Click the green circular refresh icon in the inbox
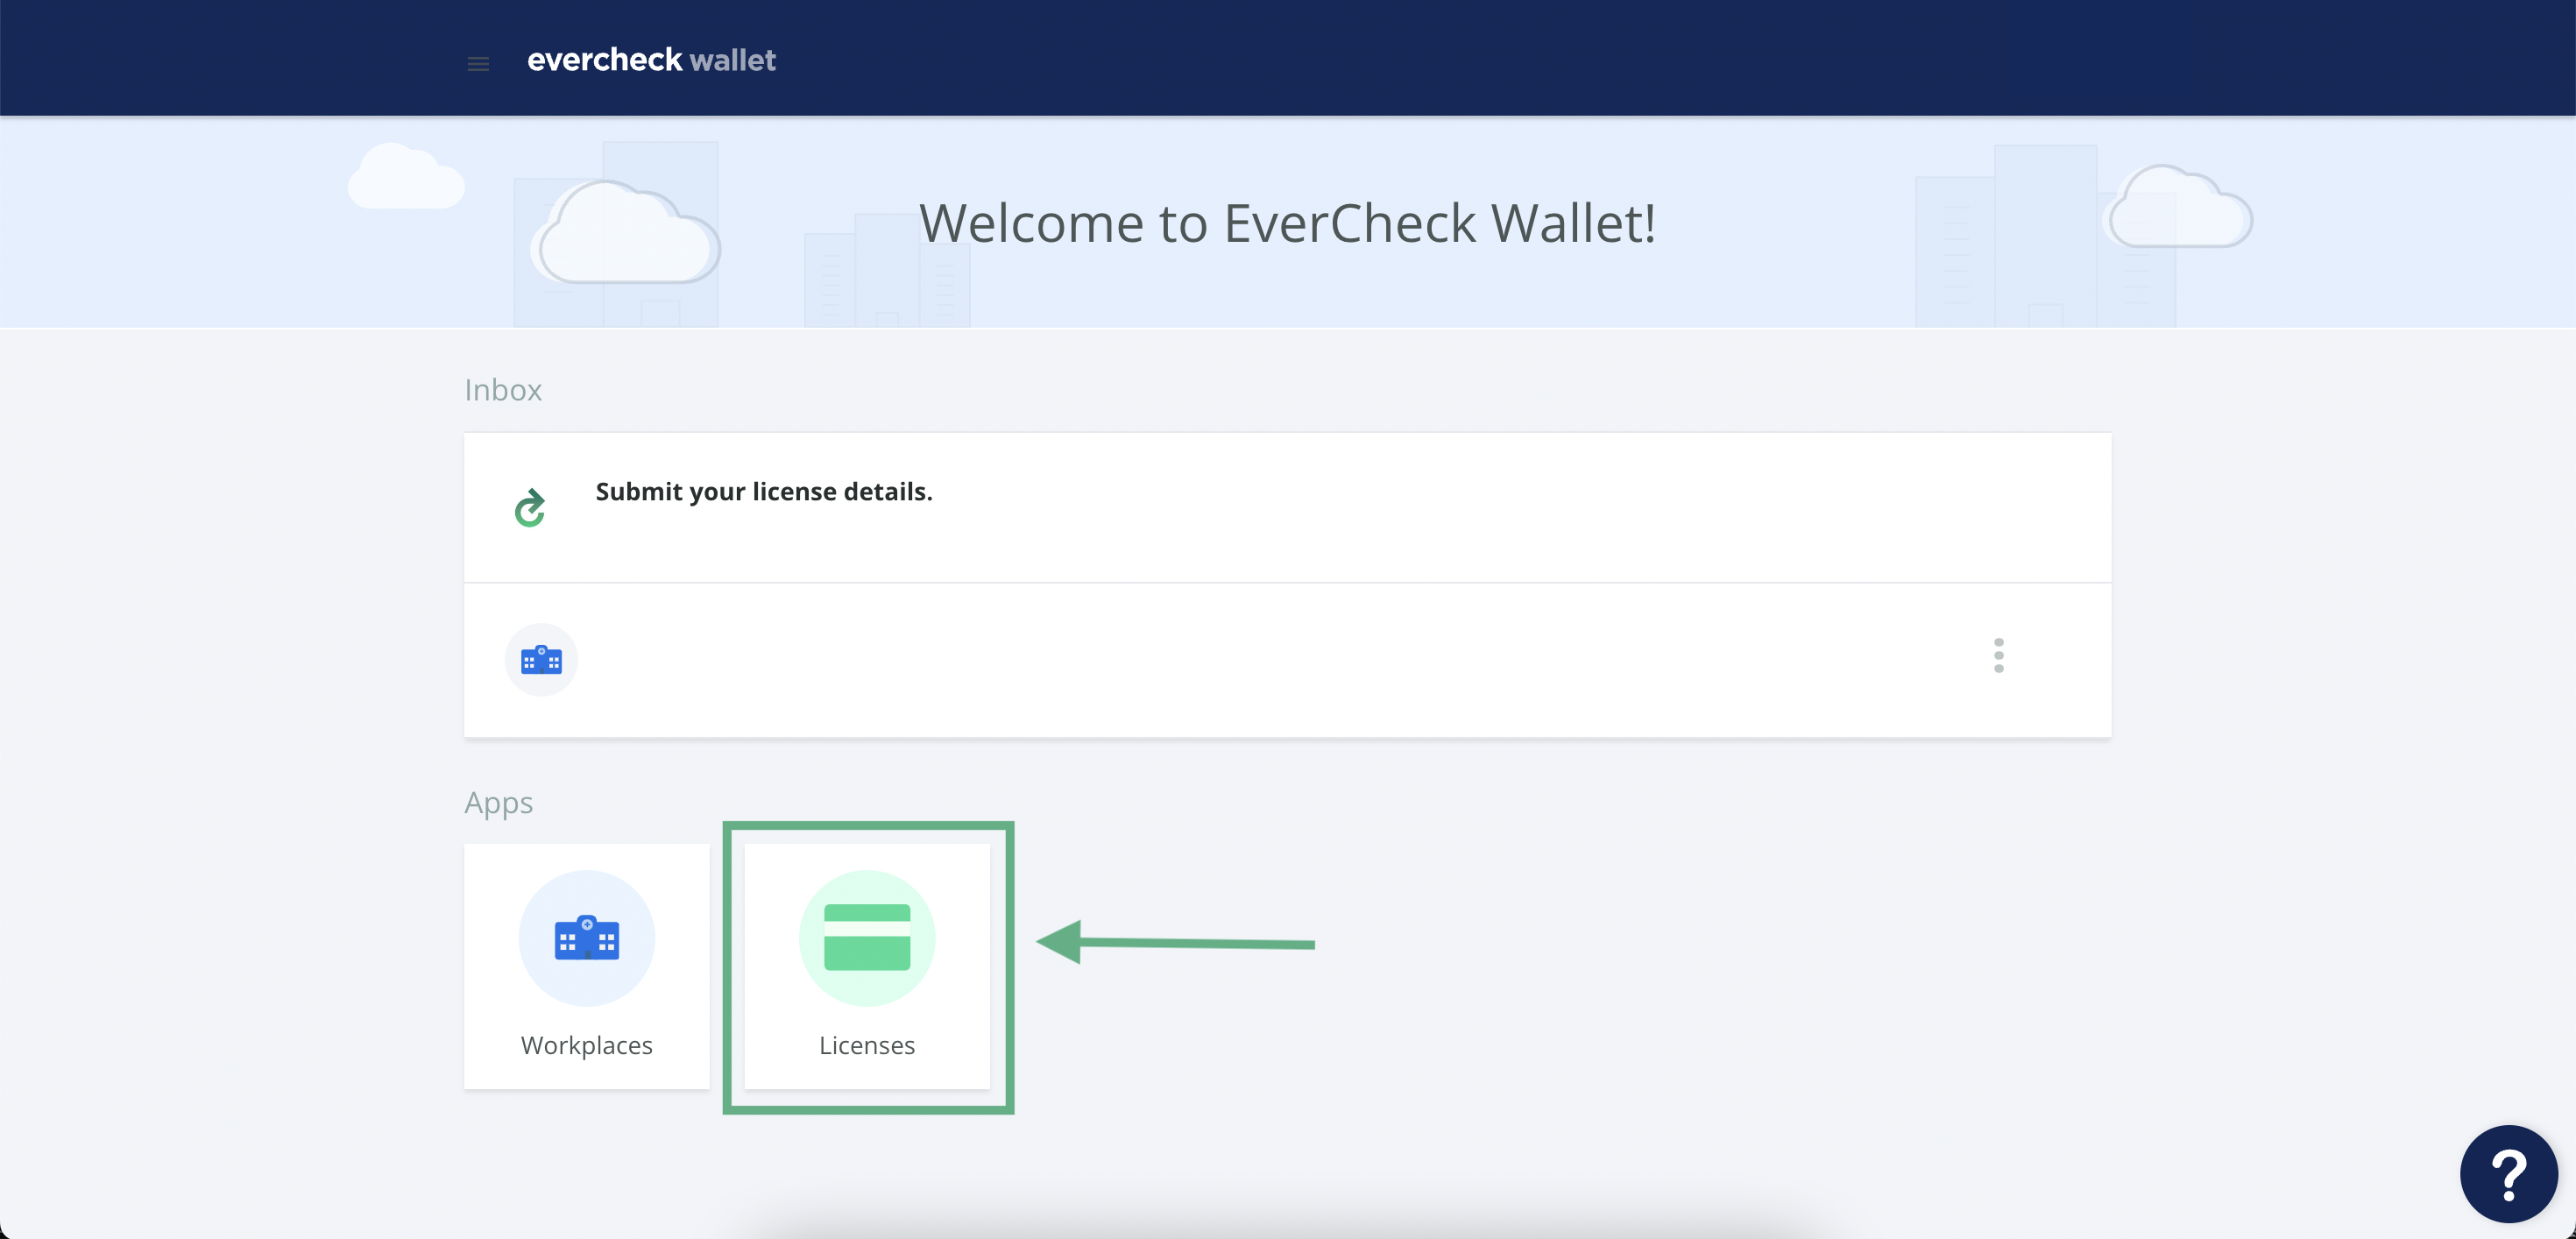This screenshot has height=1239, width=2576. [x=530, y=507]
